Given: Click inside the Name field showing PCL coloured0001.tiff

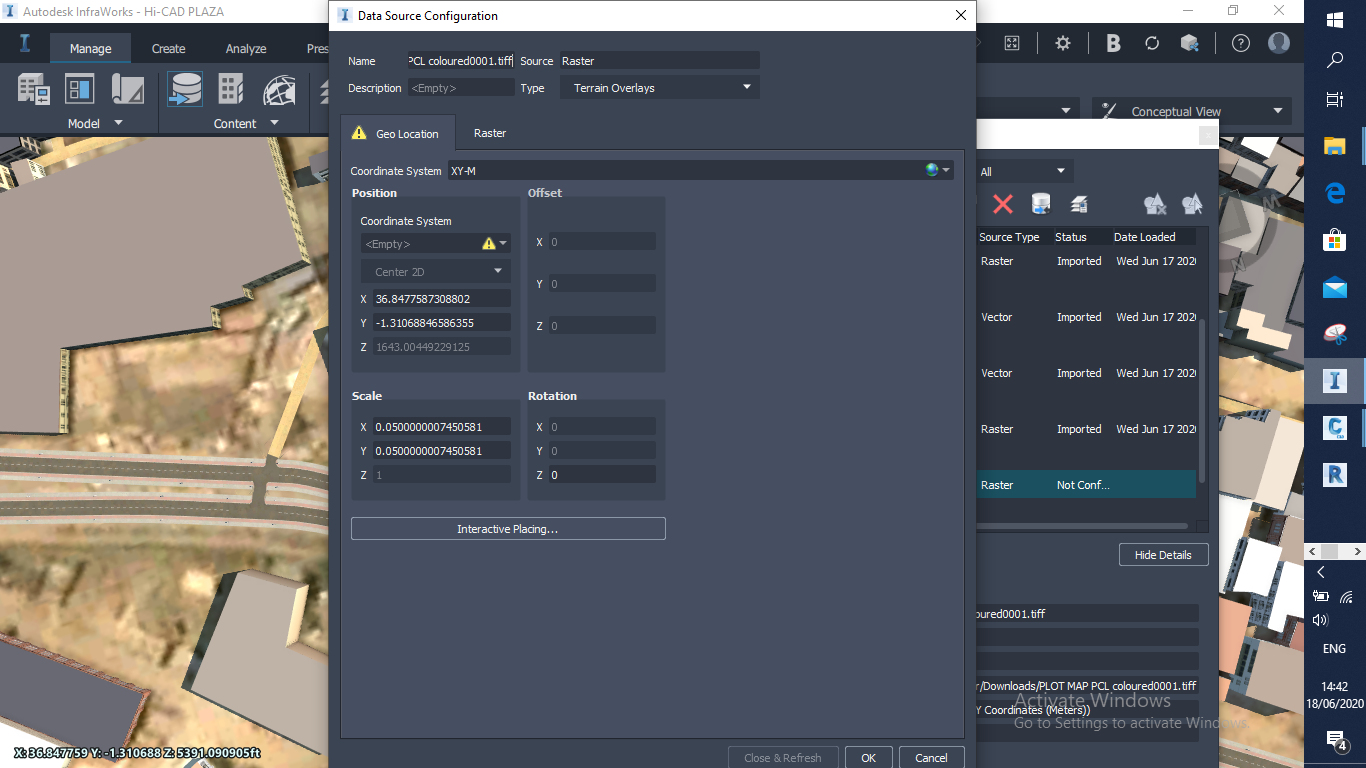Looking at the screenshot, I should (x=459, y=60).
